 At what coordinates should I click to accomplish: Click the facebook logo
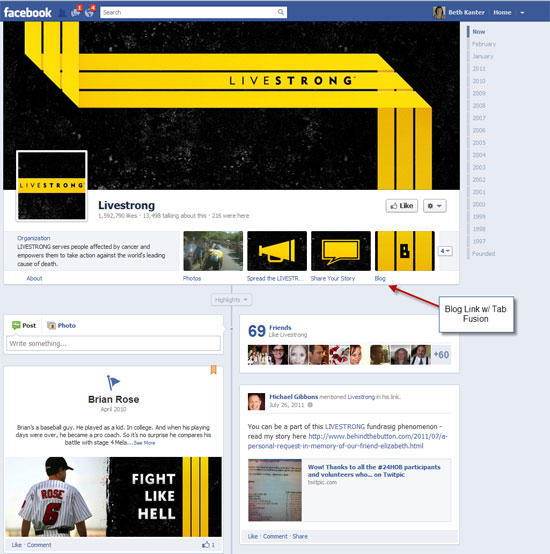28,12
